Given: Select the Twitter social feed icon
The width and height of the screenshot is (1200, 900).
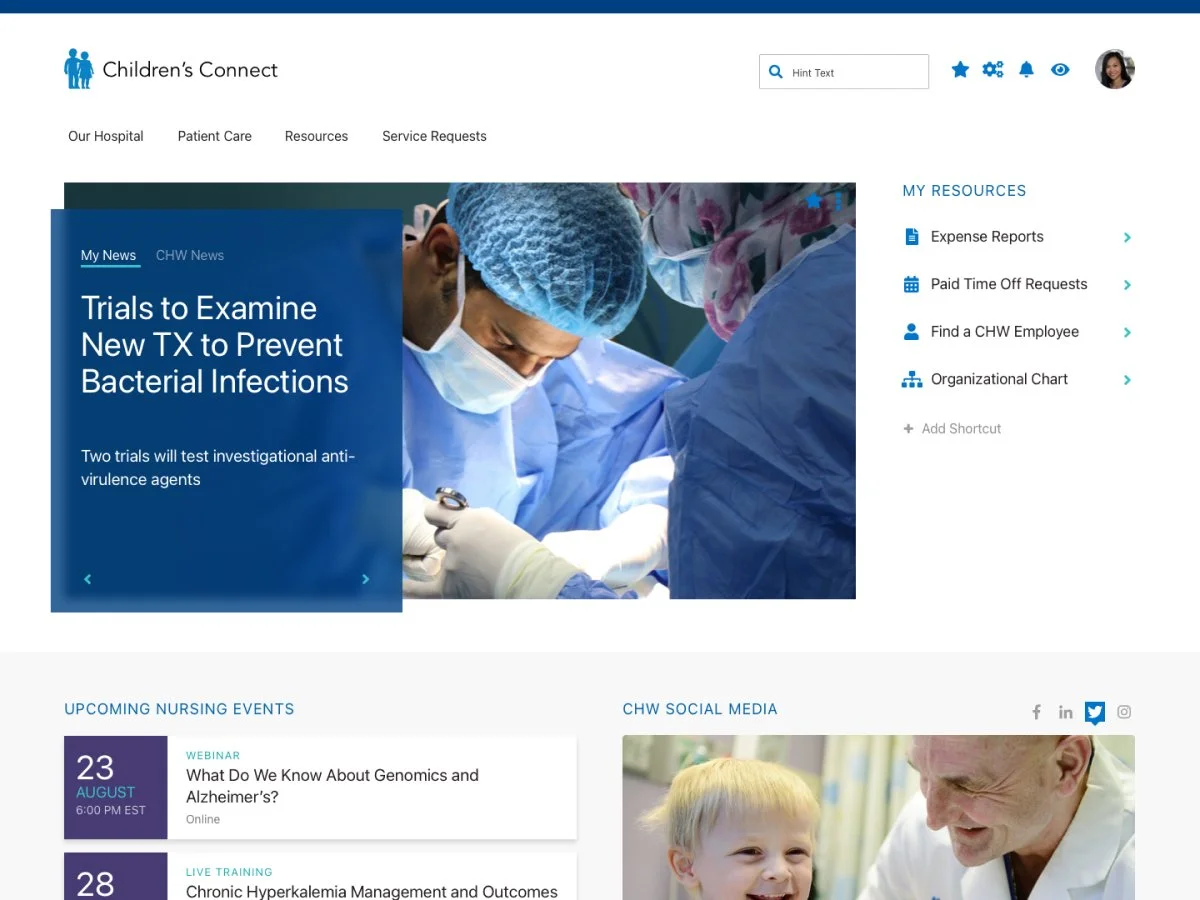Looking at the screenshot, I should (x=1095, y=713).
